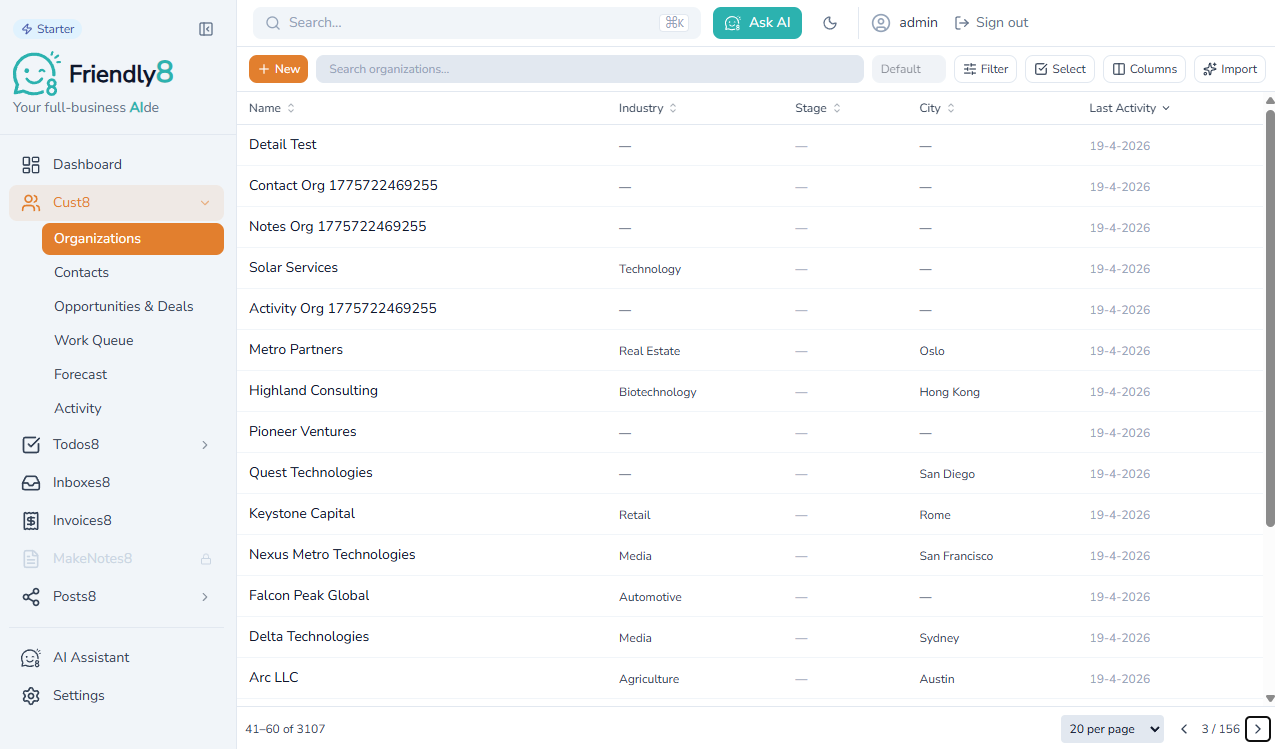Click the admin user avatar icon
1275x749 pixels.
coord(881,23)
